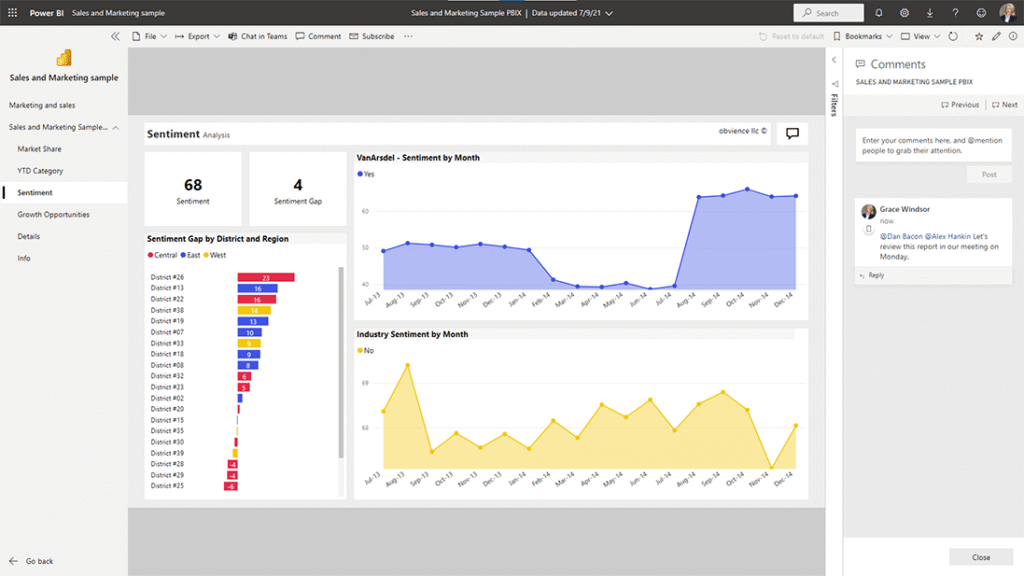
Task: Click the comment bubble icon beside obvience
Action: coord(792,133)
